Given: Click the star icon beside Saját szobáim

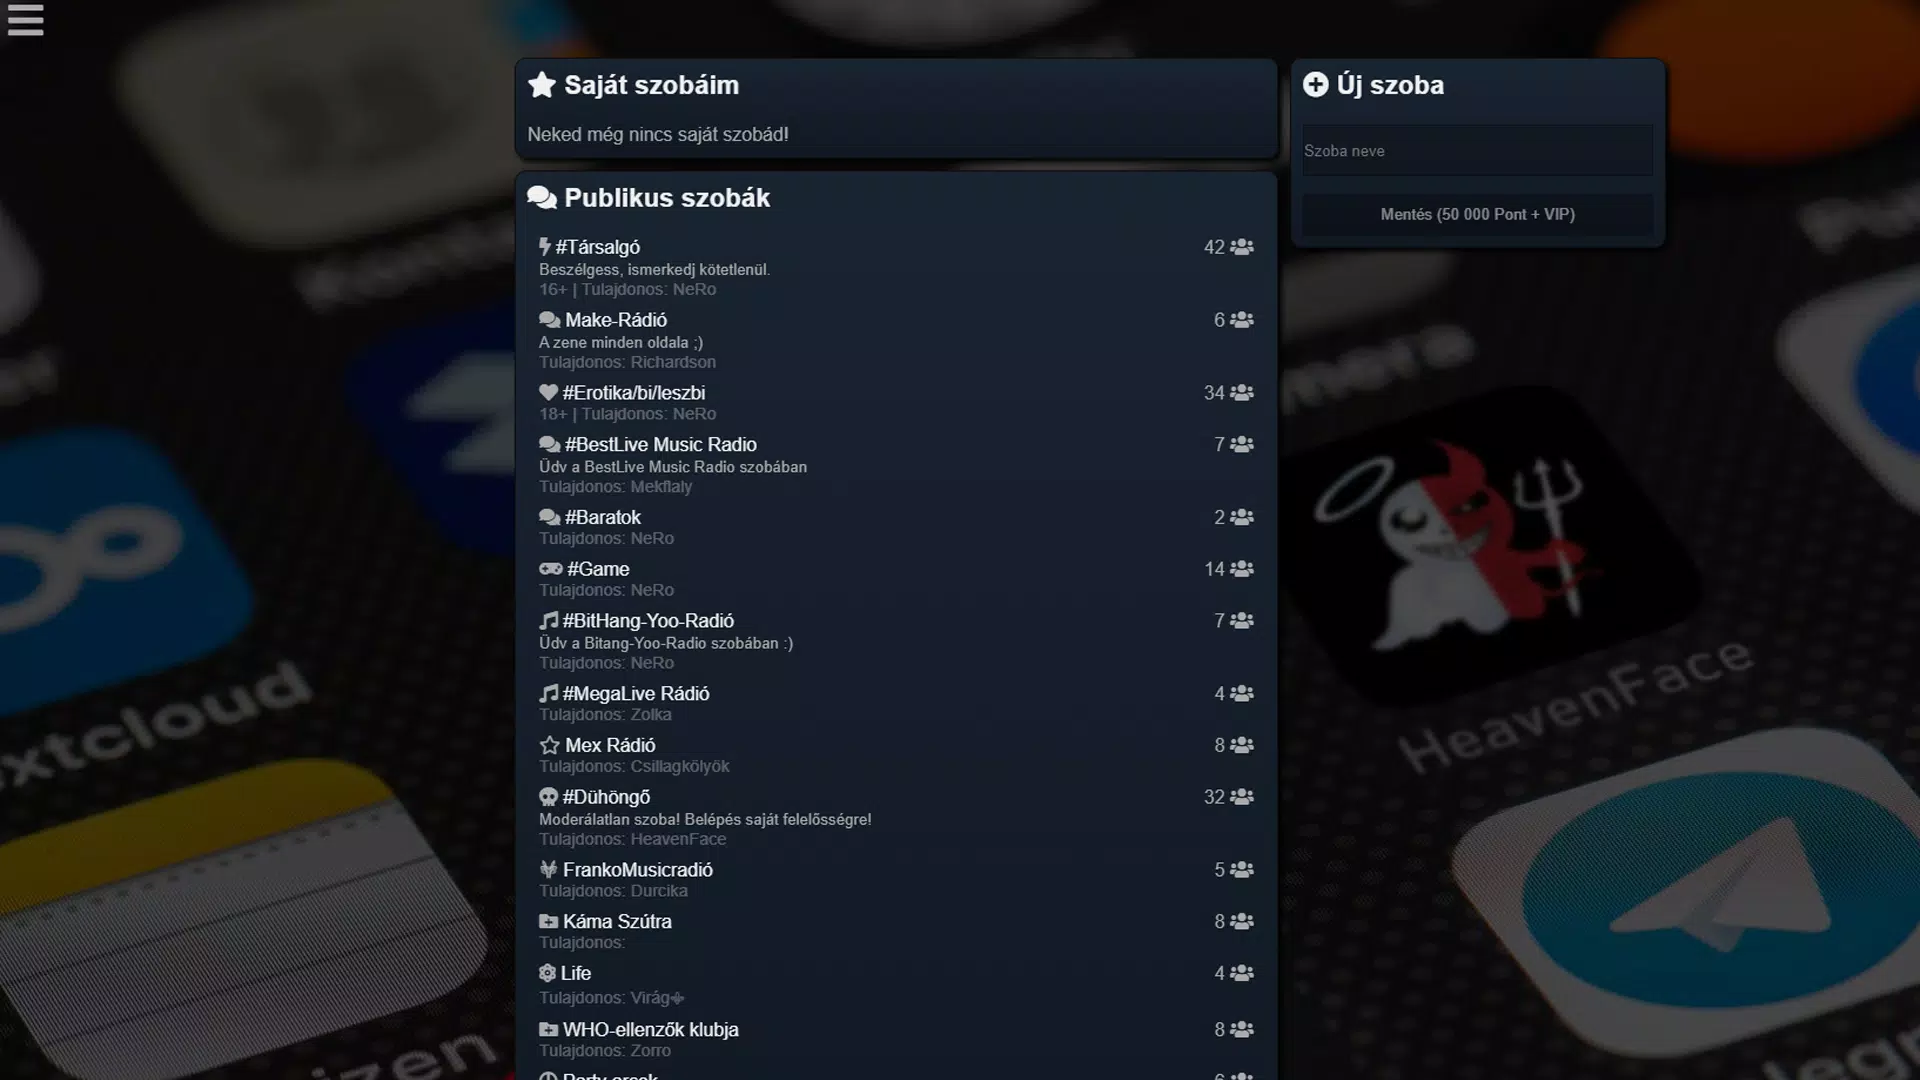Looking at the screenshot, I should (541, 85).
